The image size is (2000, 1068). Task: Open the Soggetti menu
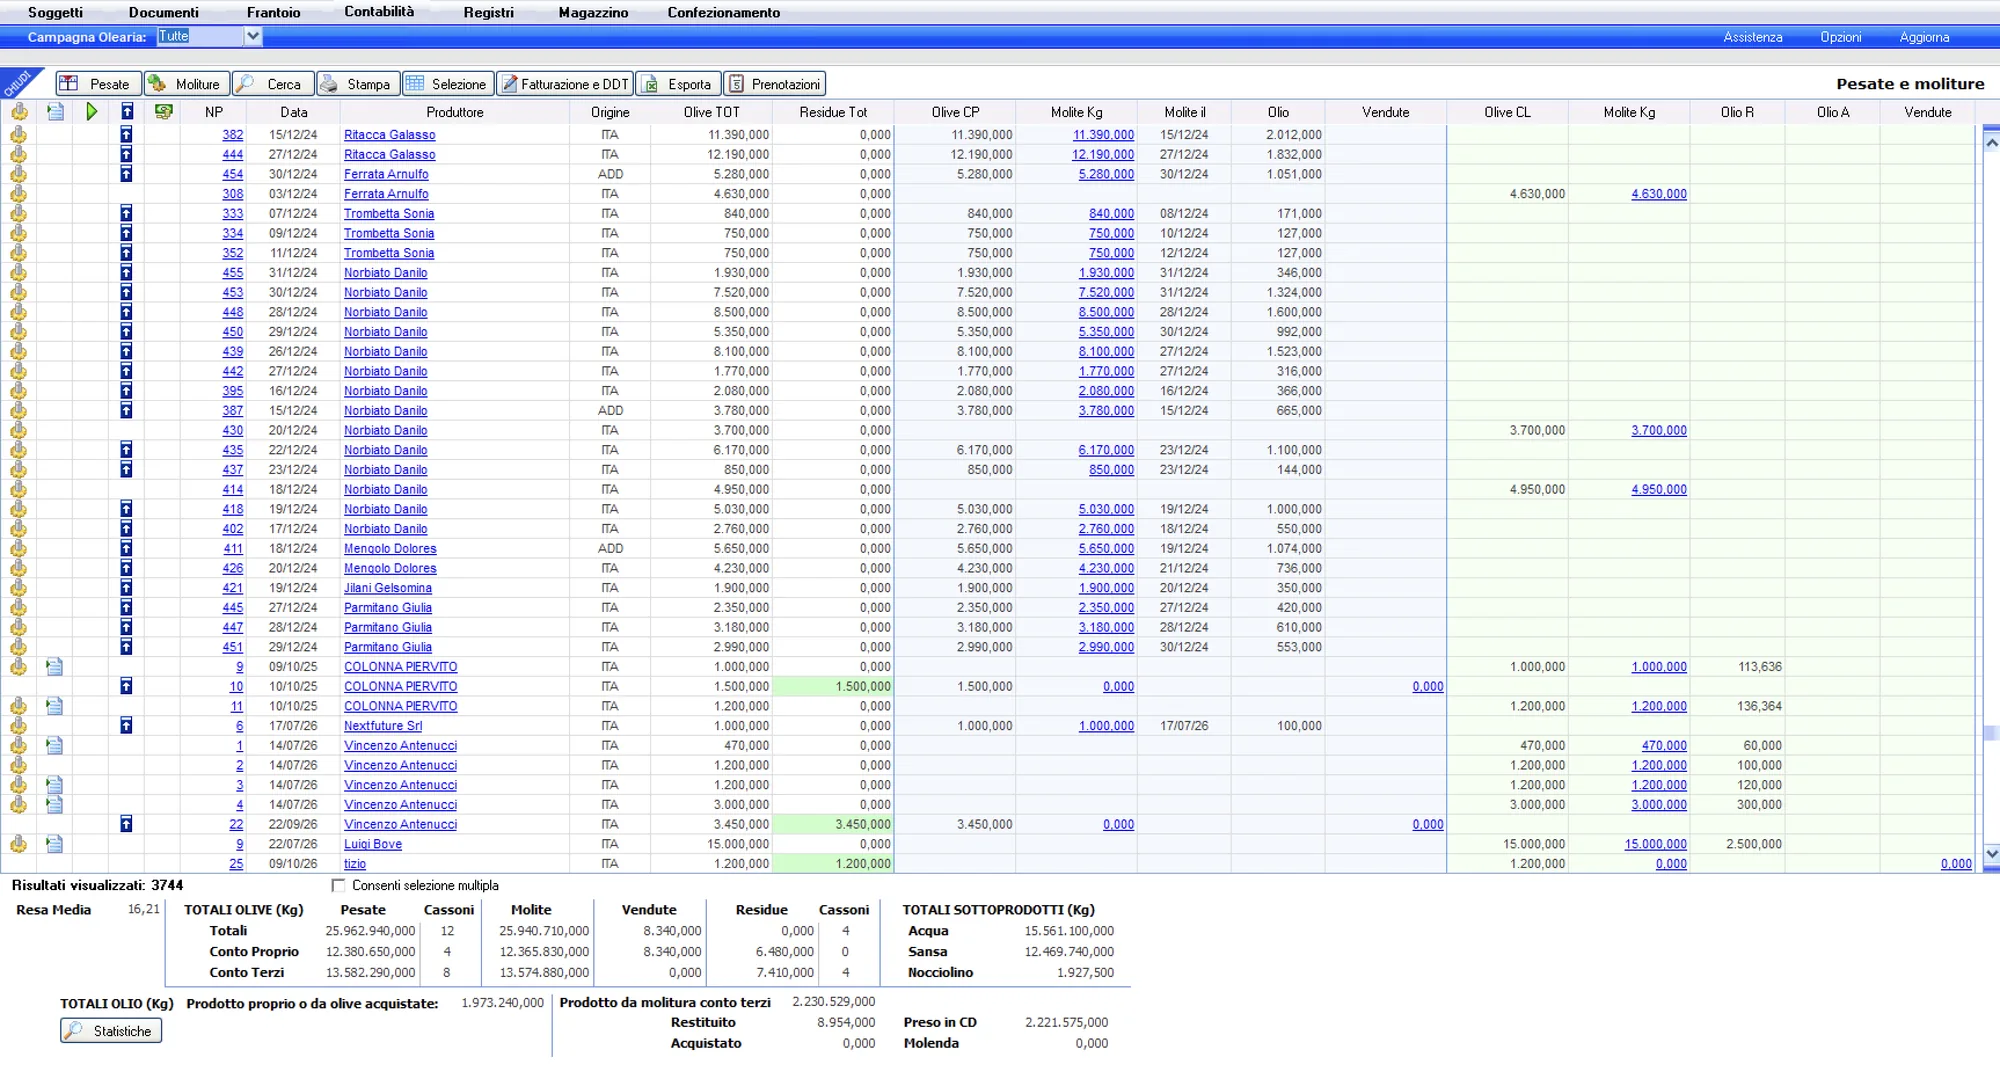pos(55,12)
